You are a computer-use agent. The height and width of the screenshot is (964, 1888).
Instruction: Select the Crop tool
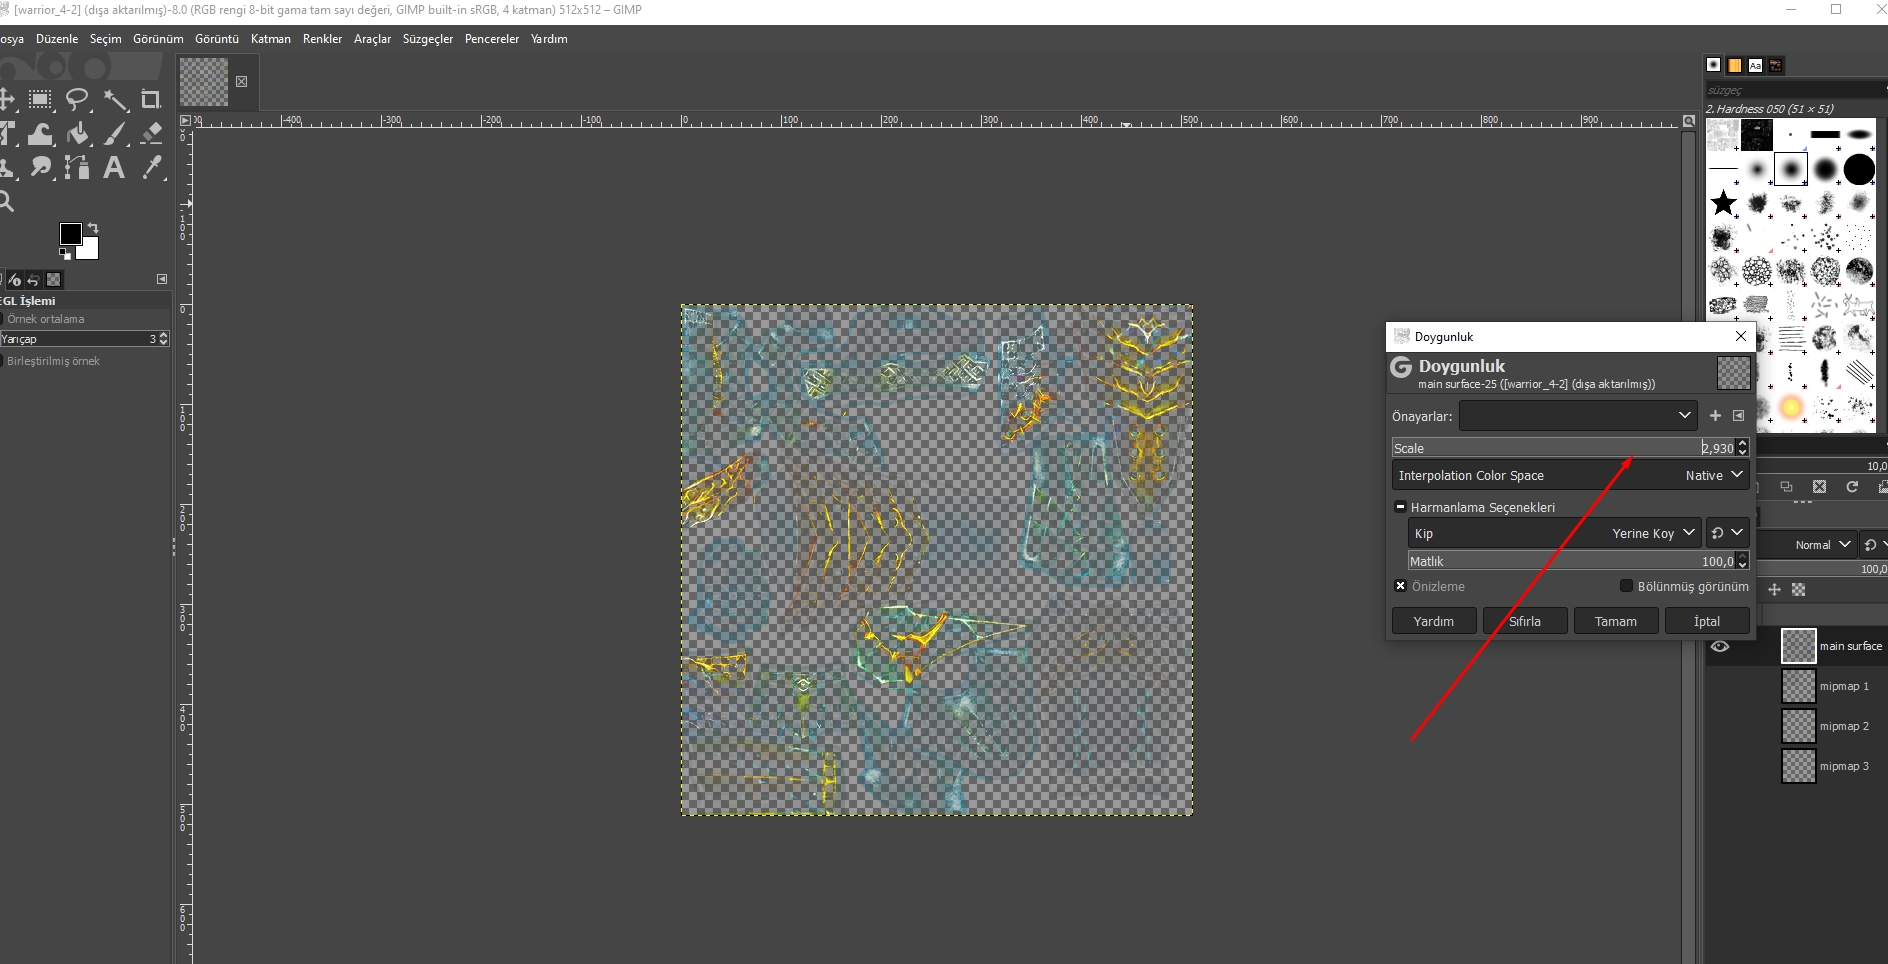tap(151, 99)
